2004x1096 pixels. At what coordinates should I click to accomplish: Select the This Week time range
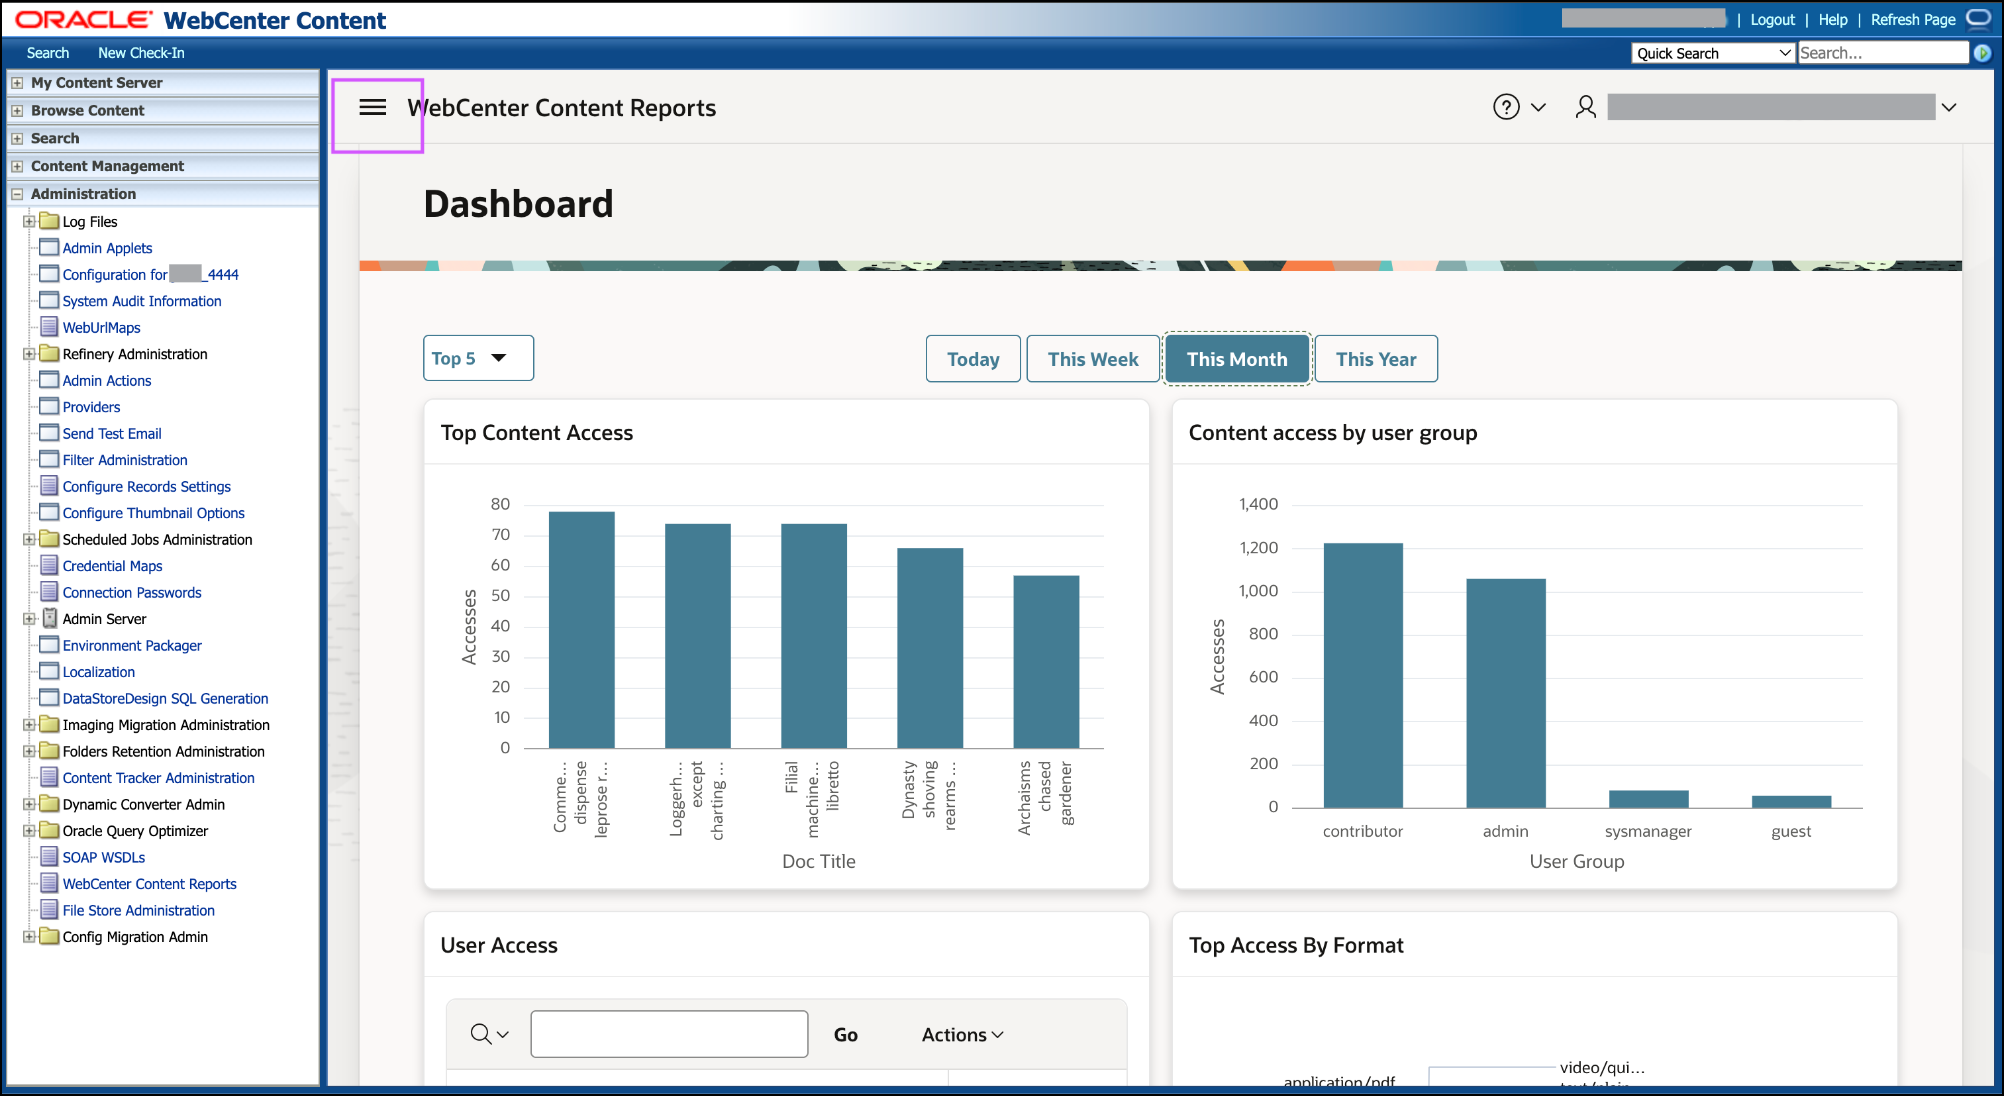tap(1093, 359)
